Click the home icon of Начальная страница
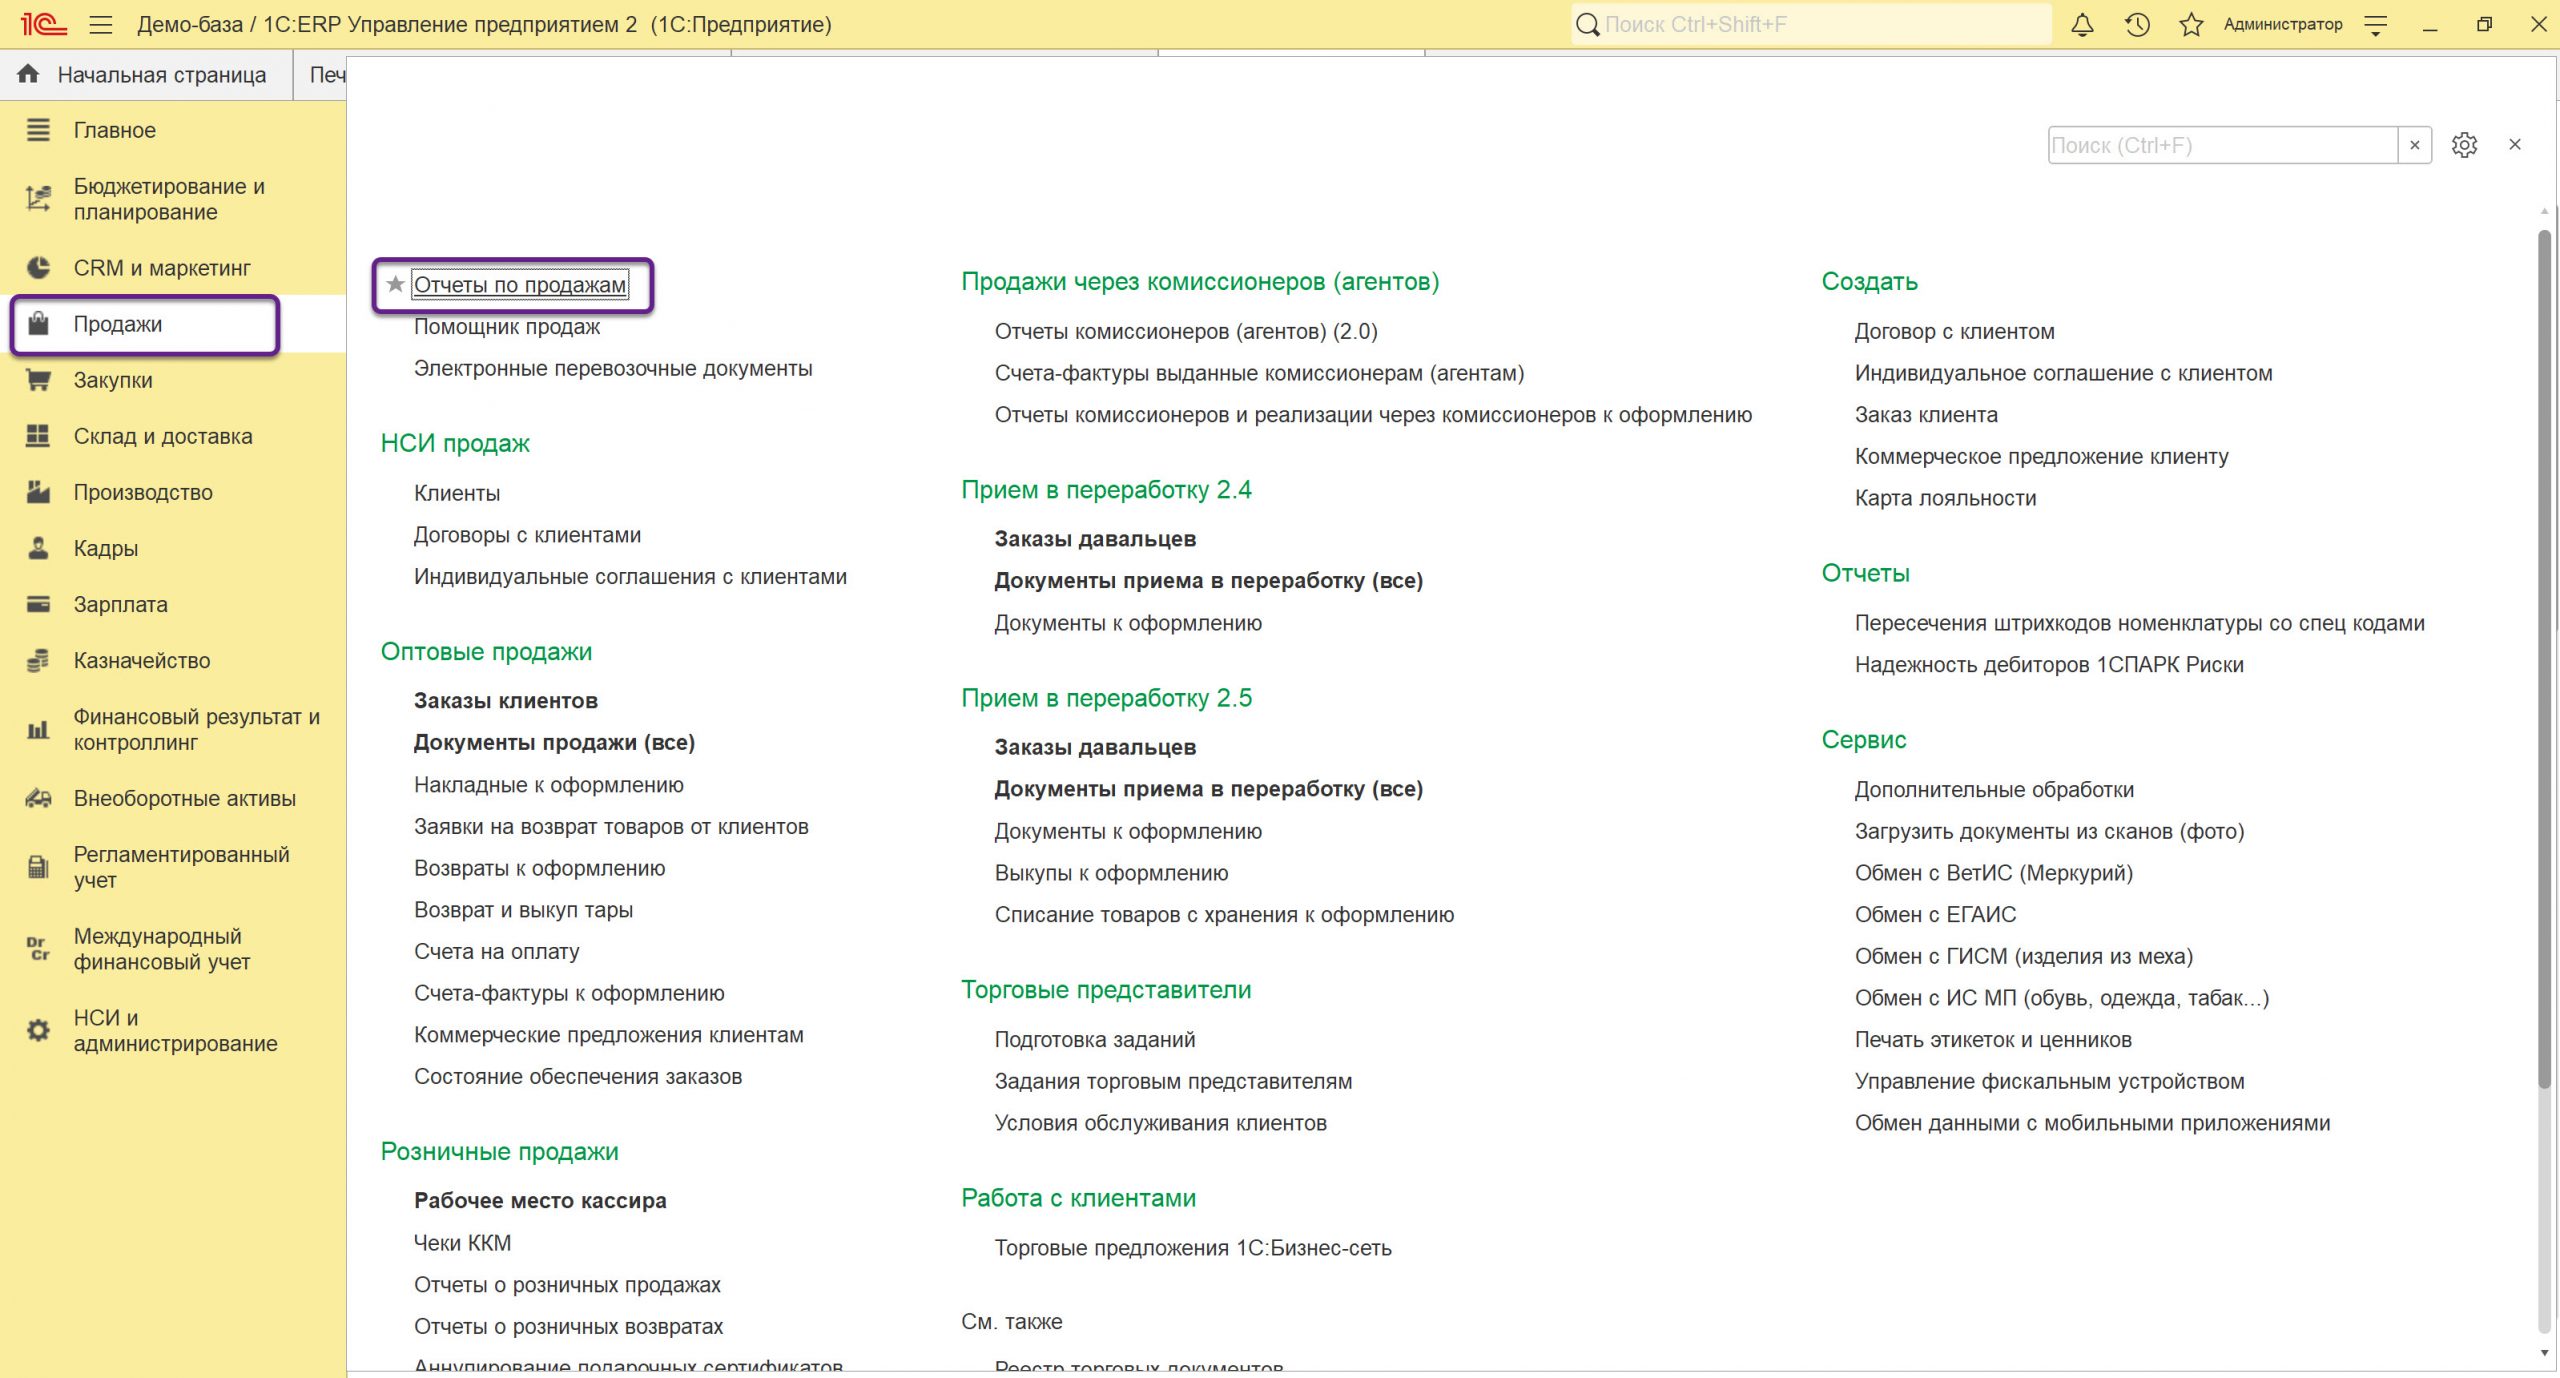Screen dimensions: 2560x1378 (x=28, y=74)
